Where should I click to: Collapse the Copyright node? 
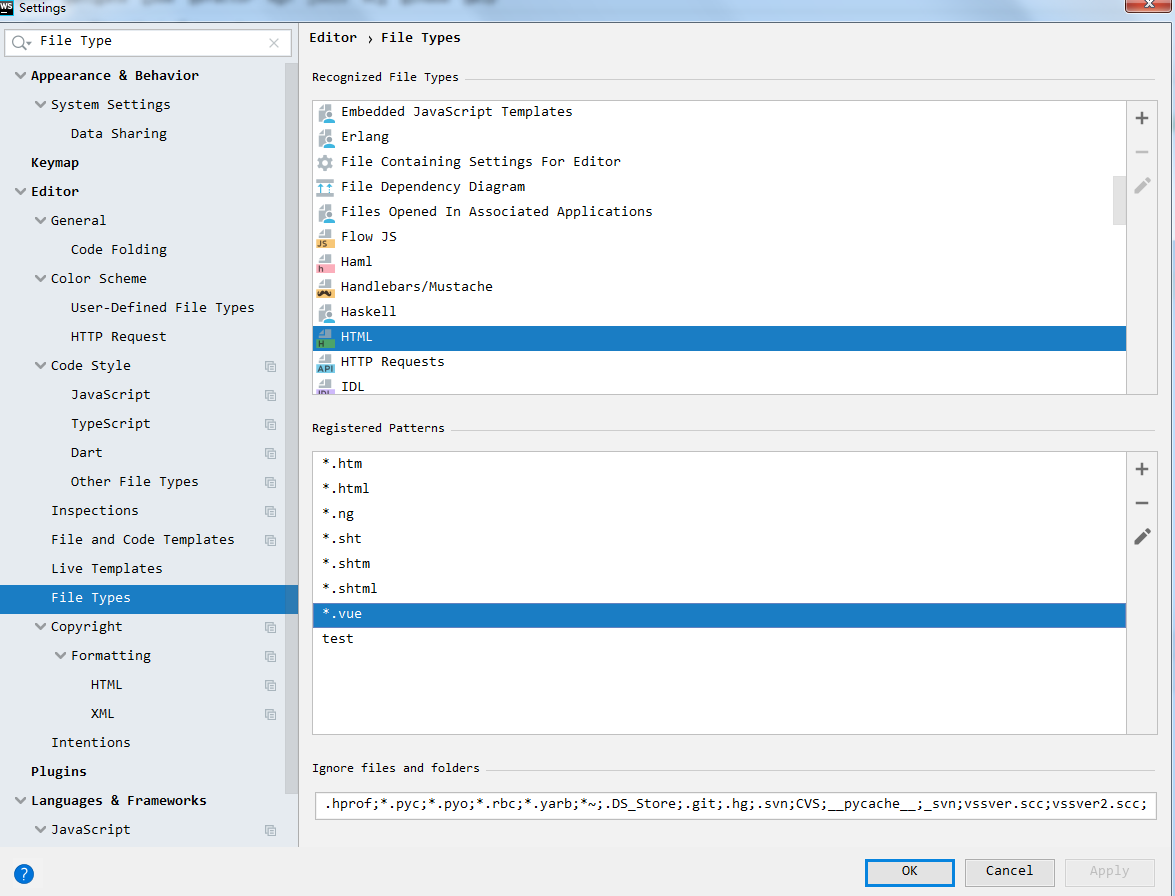(40, 627)
